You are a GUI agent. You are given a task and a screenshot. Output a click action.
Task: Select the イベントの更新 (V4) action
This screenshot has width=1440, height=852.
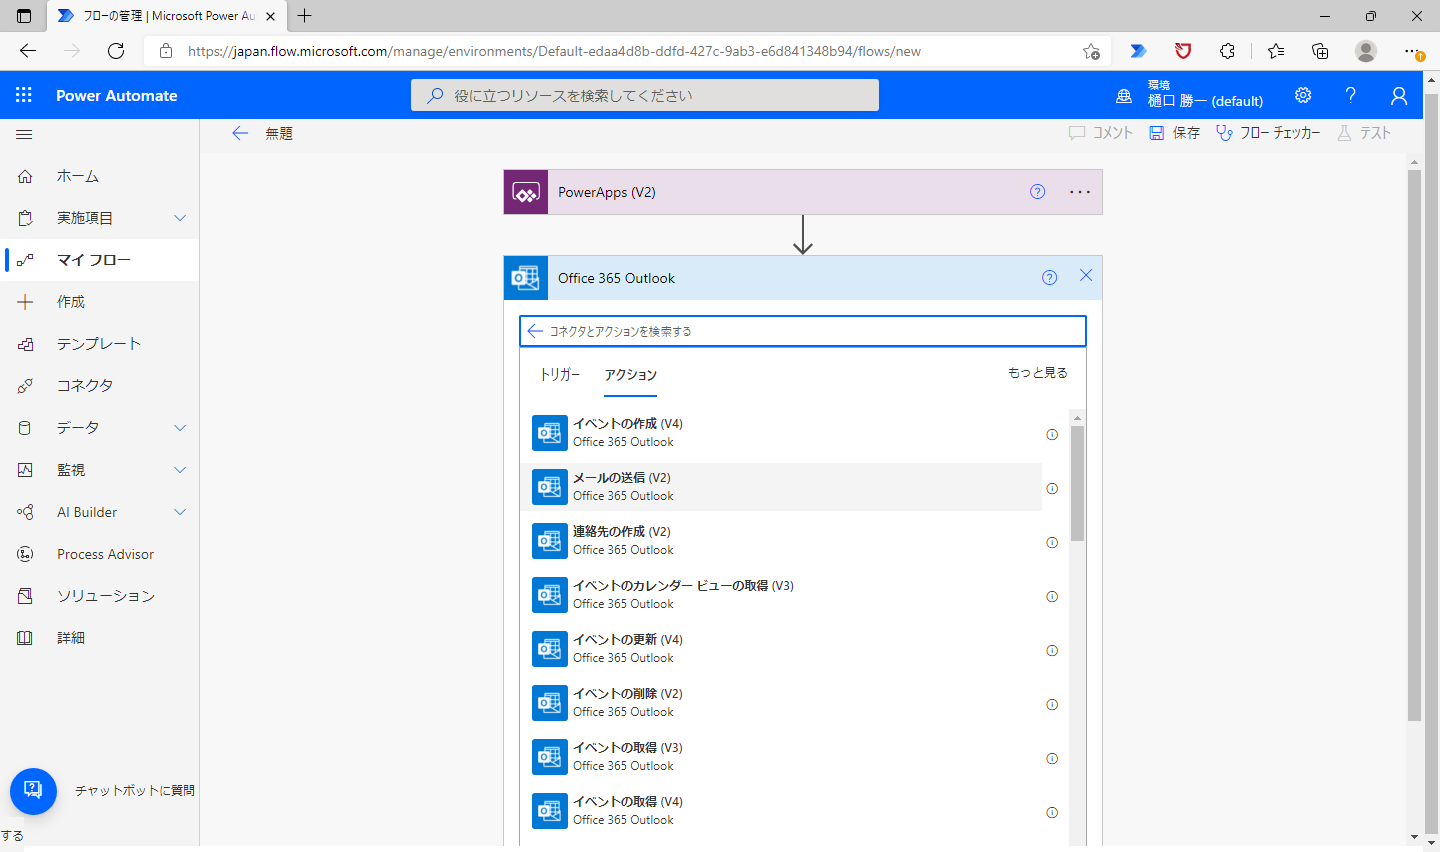781,649
